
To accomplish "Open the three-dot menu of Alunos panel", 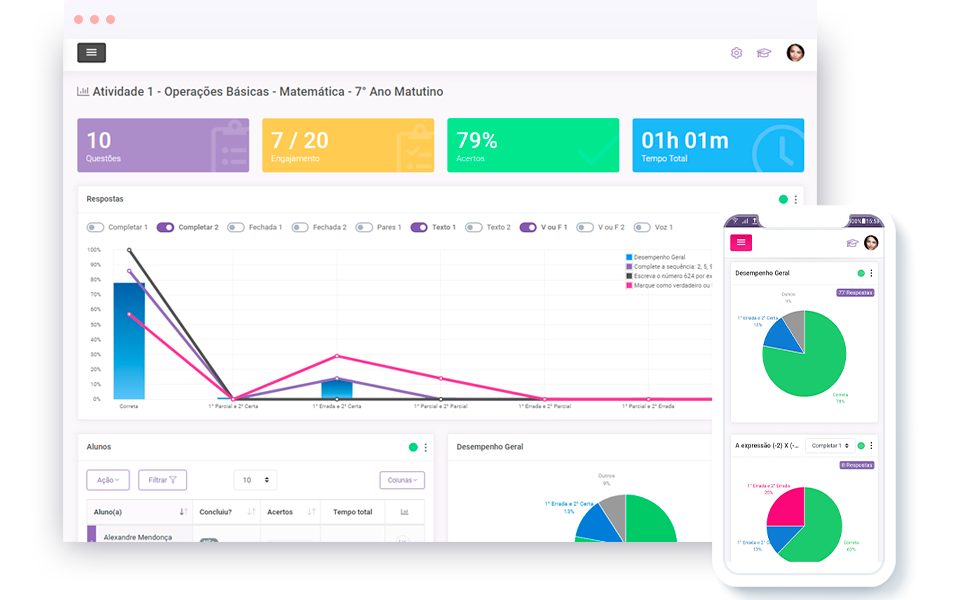I will (x=426, y=447).
